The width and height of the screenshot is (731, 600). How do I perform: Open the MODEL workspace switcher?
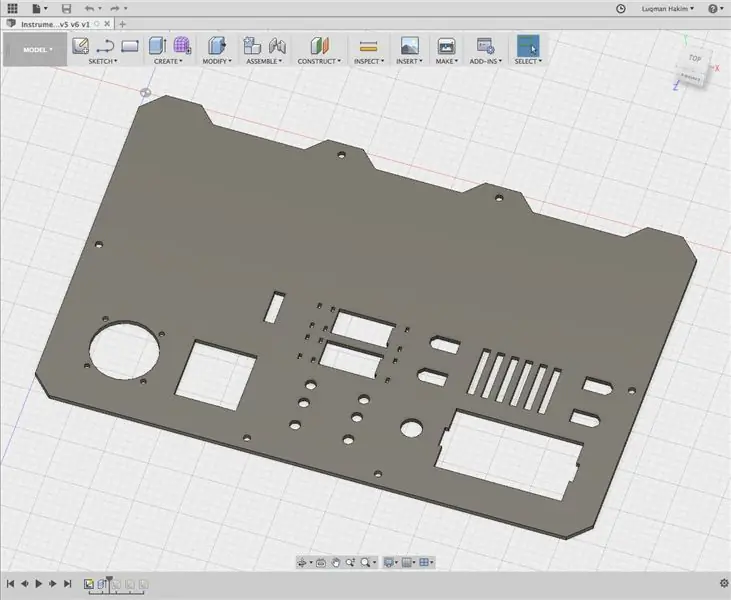[x=35, y=49]
